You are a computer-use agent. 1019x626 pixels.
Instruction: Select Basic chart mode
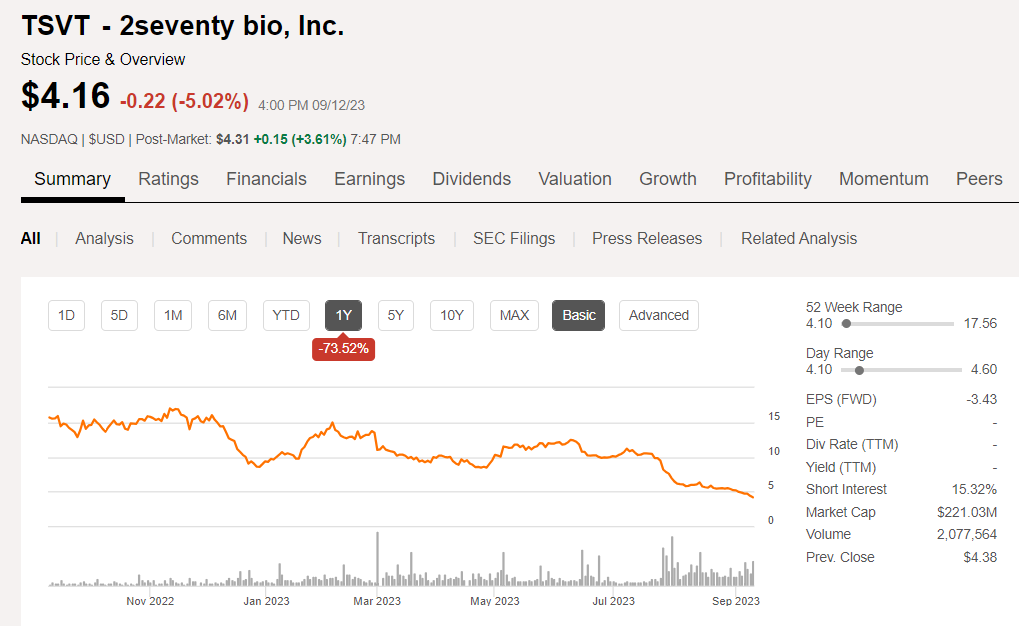[579, 315]
